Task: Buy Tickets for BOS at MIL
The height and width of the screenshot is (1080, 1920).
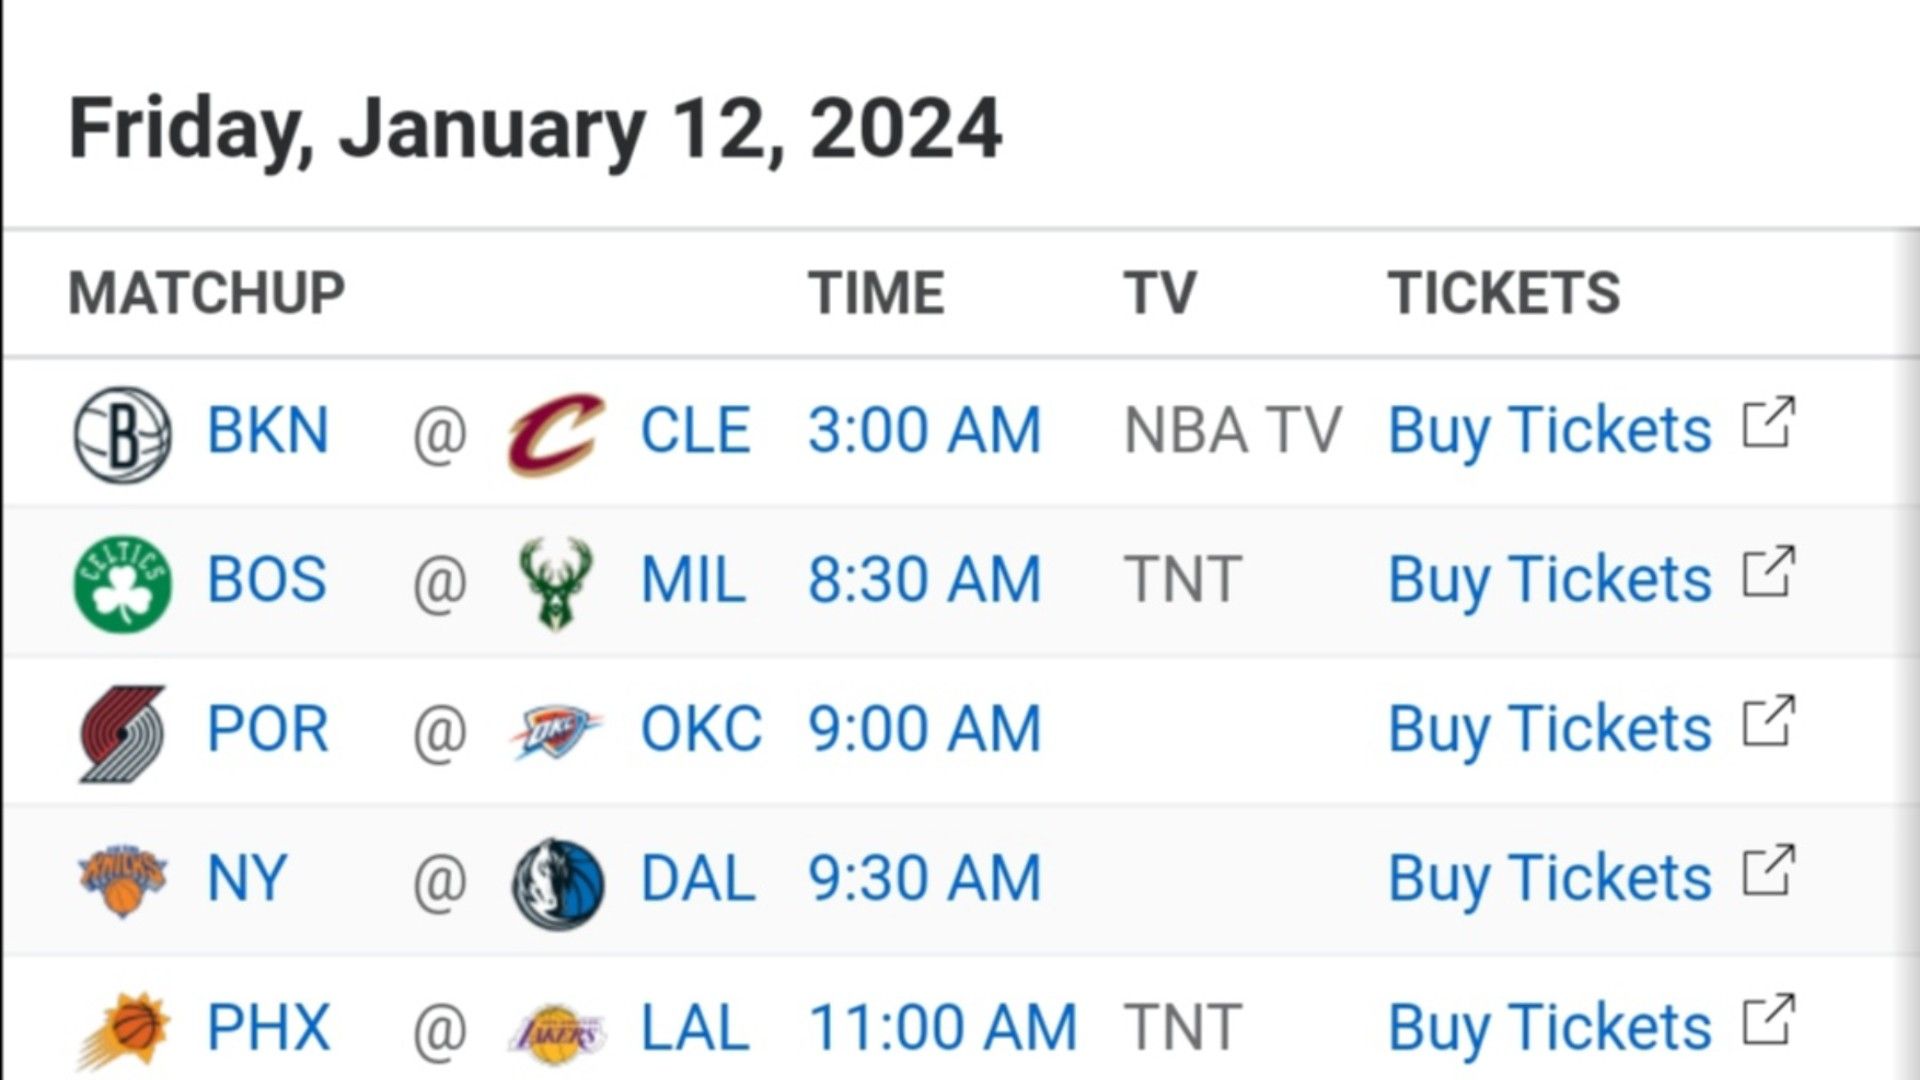Action: [x=1550, y=580]
